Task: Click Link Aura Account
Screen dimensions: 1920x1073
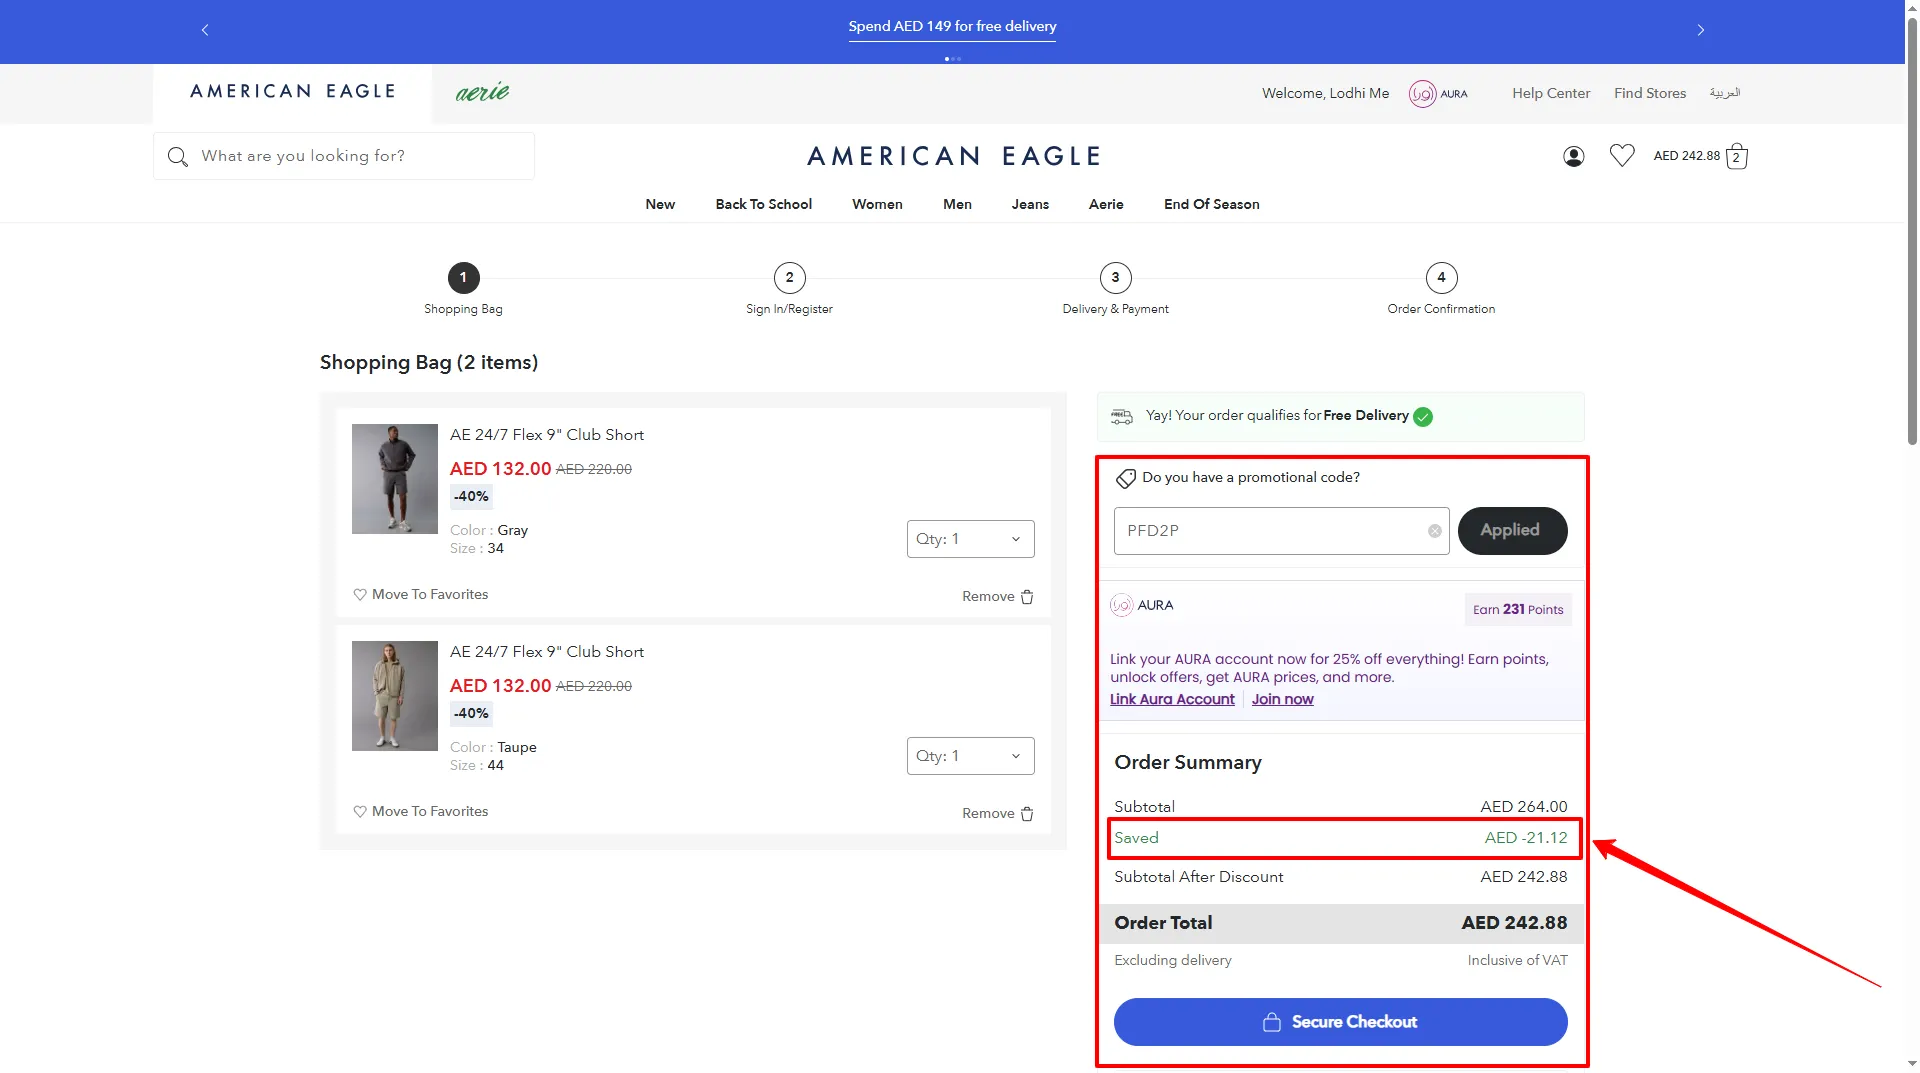Action: pos(1172,699)
